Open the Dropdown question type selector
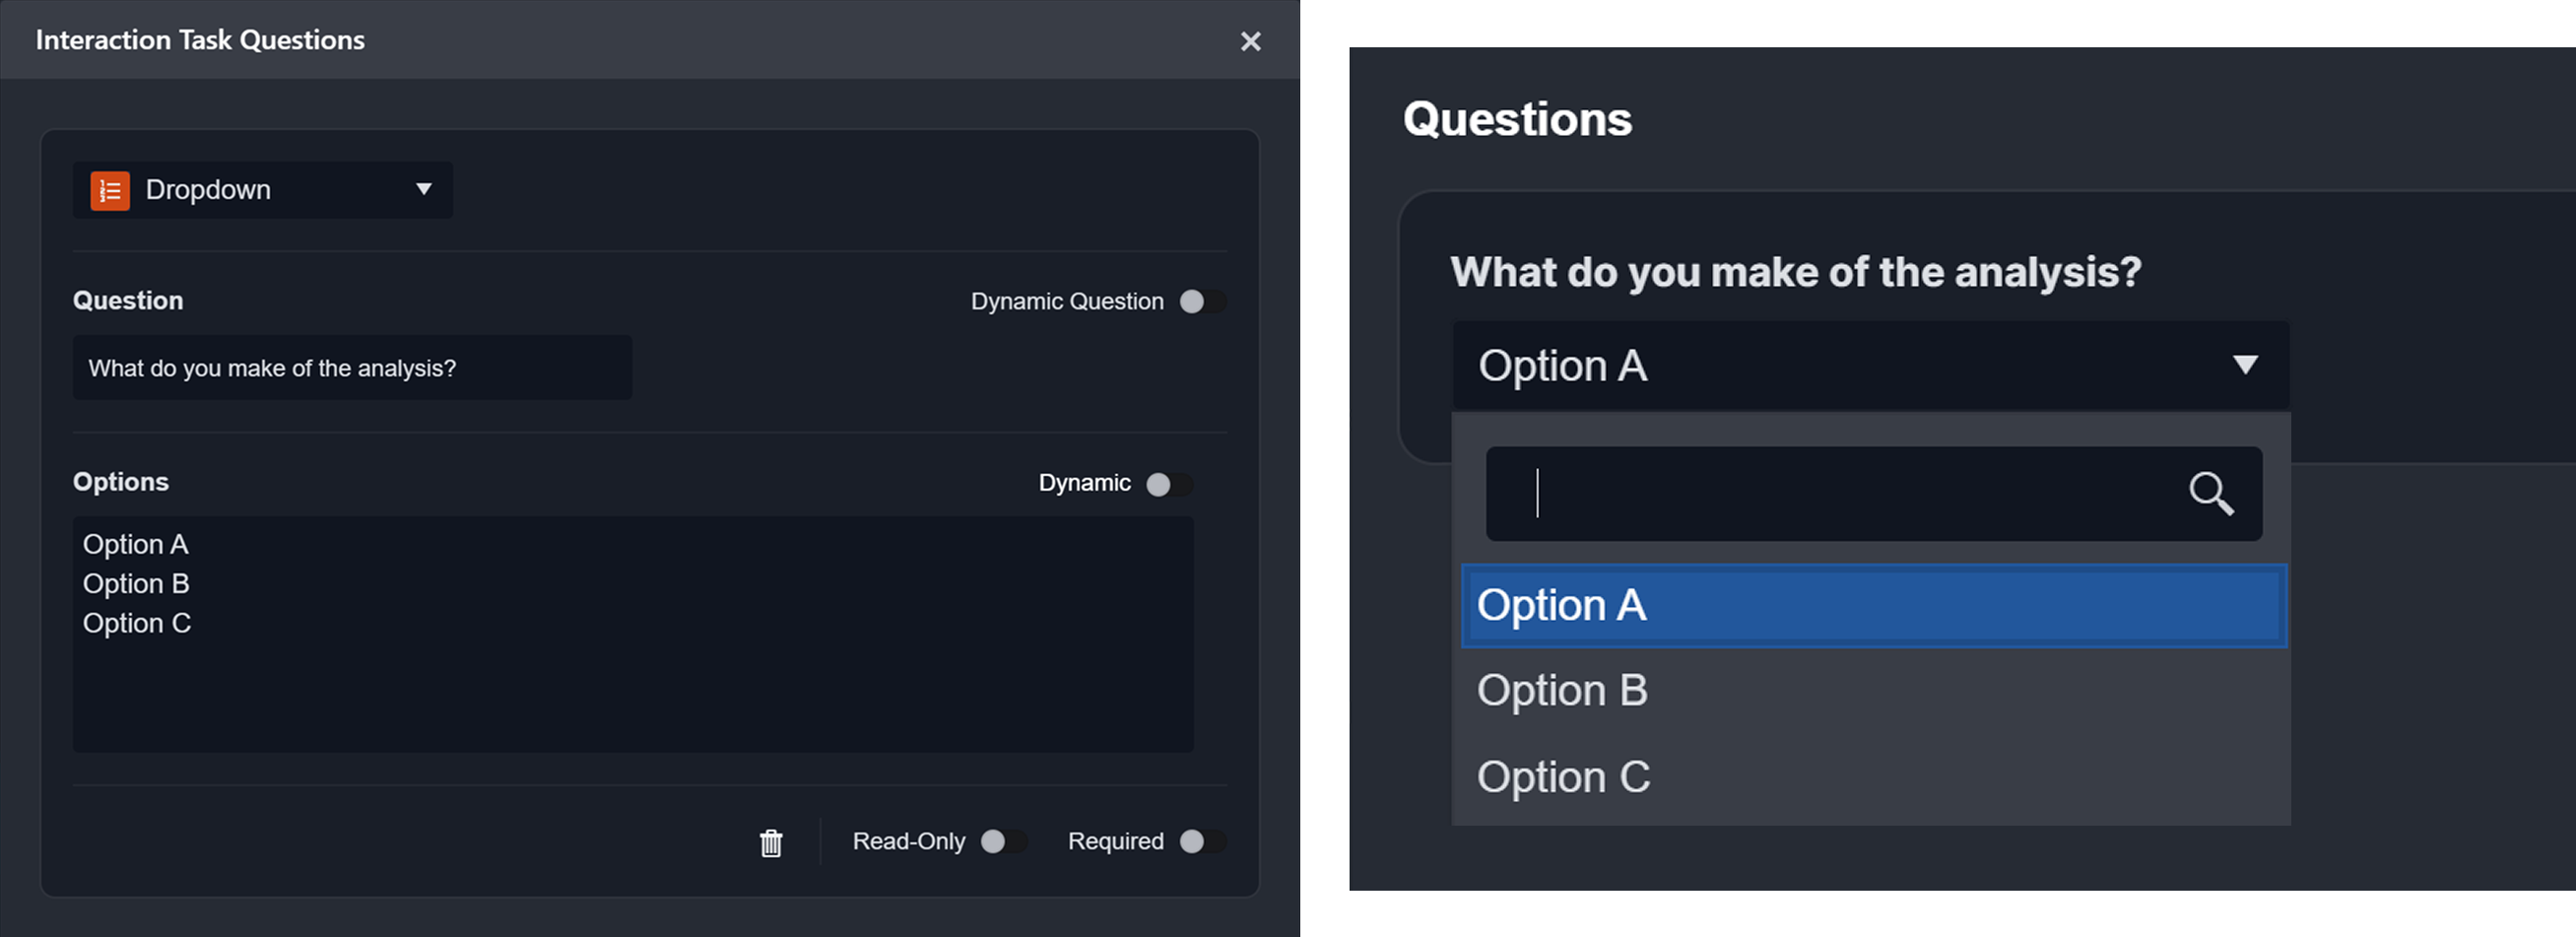2576x937 pixels. click(x=262, y=190)
